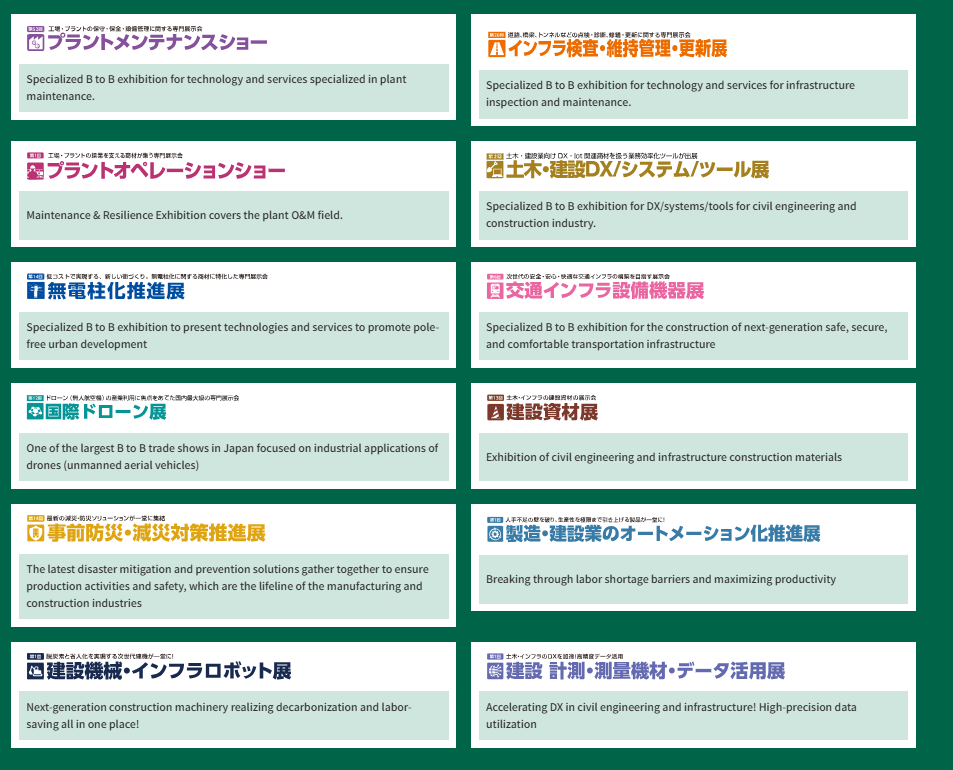Screen dimensions: 953x770
Task: Click the magenta Plant Operation Show icon
Action: (x=35, y=171)
